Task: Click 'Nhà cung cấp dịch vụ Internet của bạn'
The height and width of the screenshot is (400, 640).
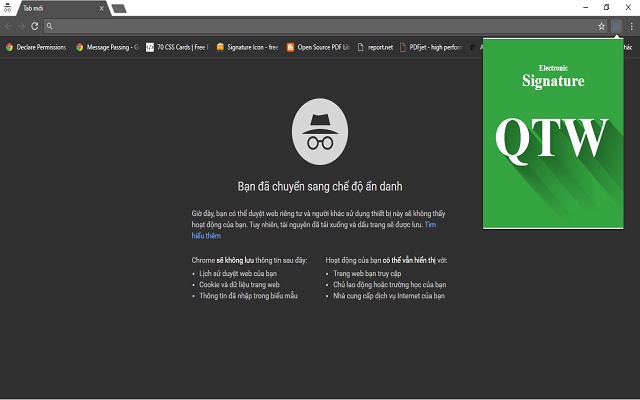Action: 389,296
